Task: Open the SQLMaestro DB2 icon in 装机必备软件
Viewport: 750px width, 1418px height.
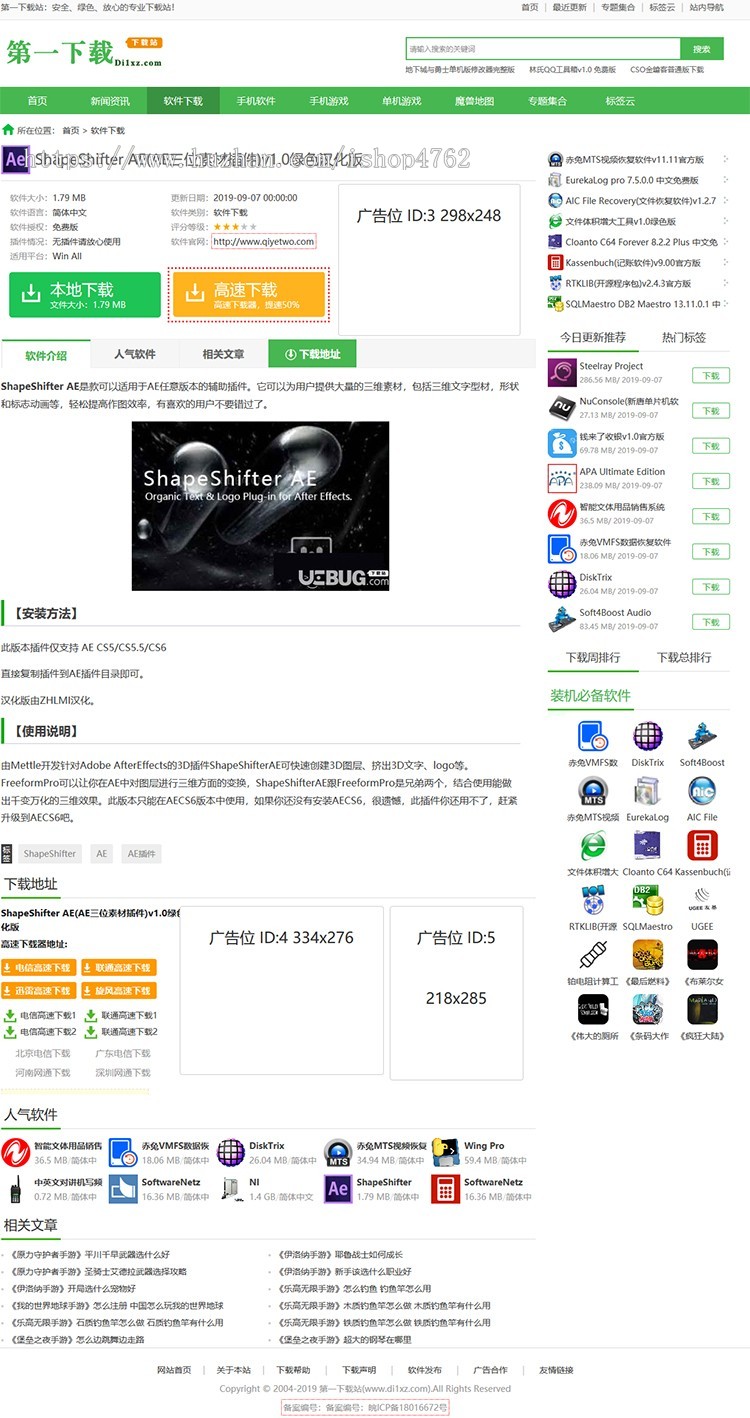Action: click(647, 900)
